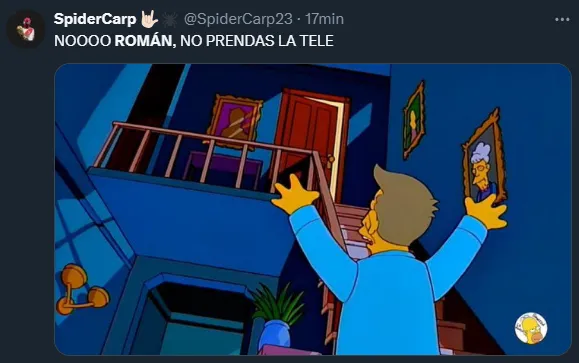Click the wooden balcony railing
This screenshot has width=579, height=363.
(x=207, y=157)
